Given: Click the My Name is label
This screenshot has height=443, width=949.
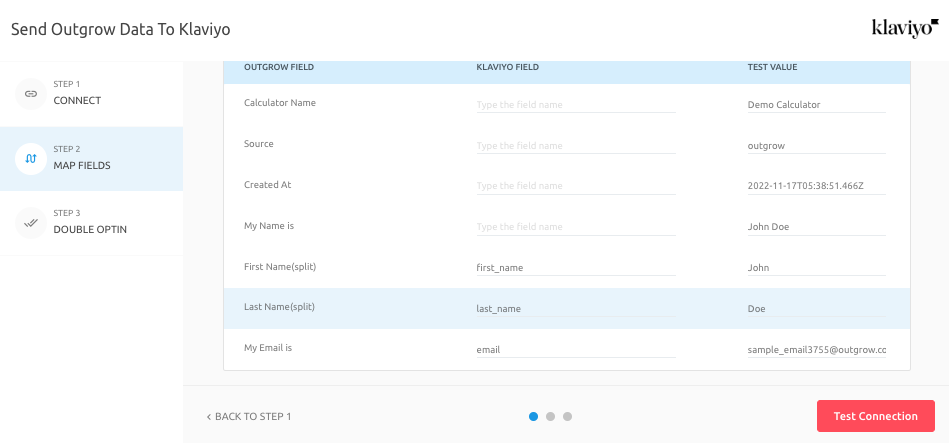Looking at the screenshot, I should 269,226.
